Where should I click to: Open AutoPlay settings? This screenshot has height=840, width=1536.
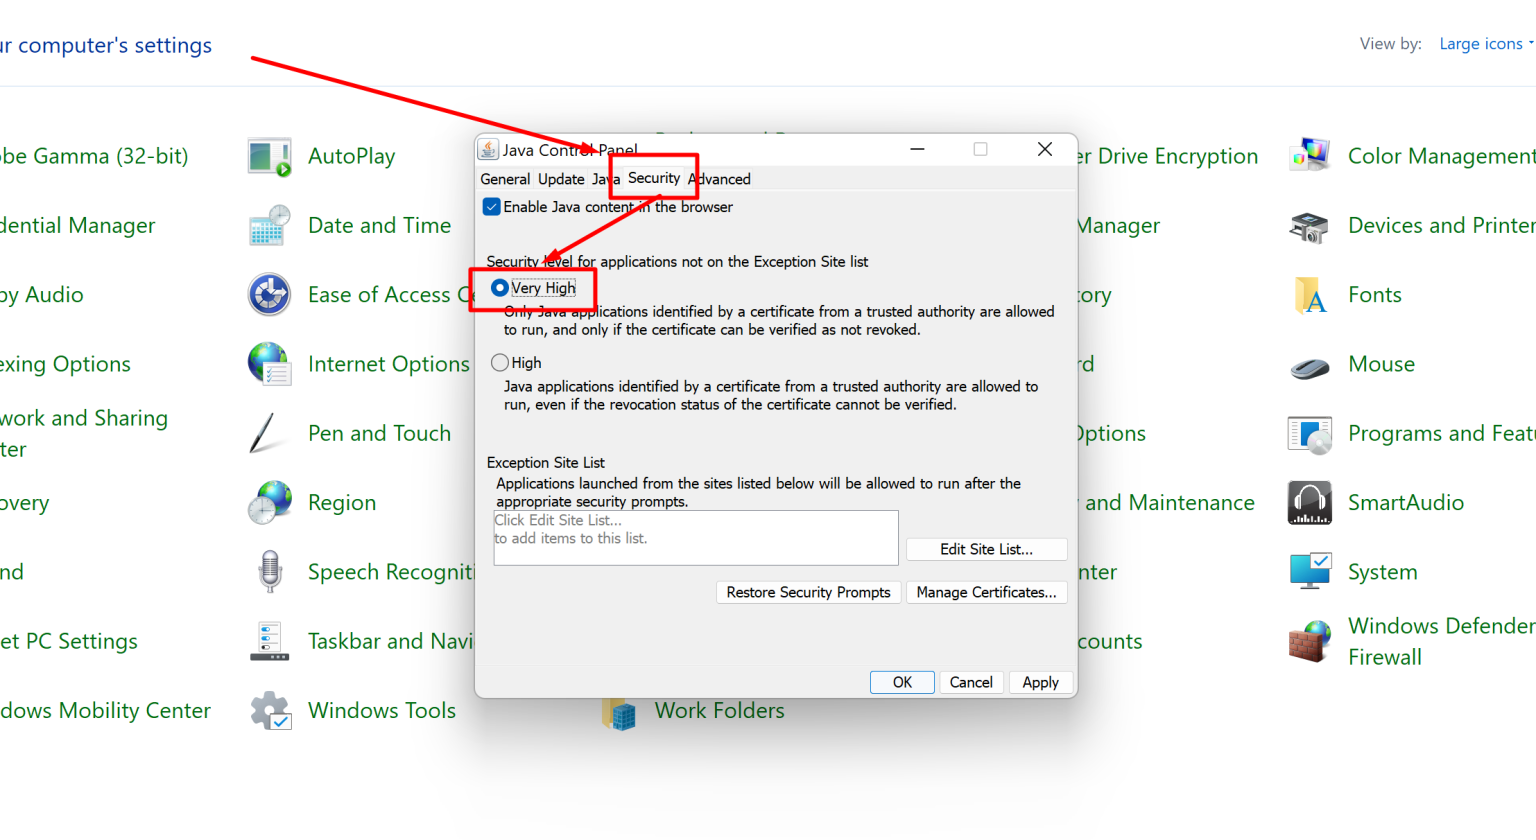tap(350, 156)
